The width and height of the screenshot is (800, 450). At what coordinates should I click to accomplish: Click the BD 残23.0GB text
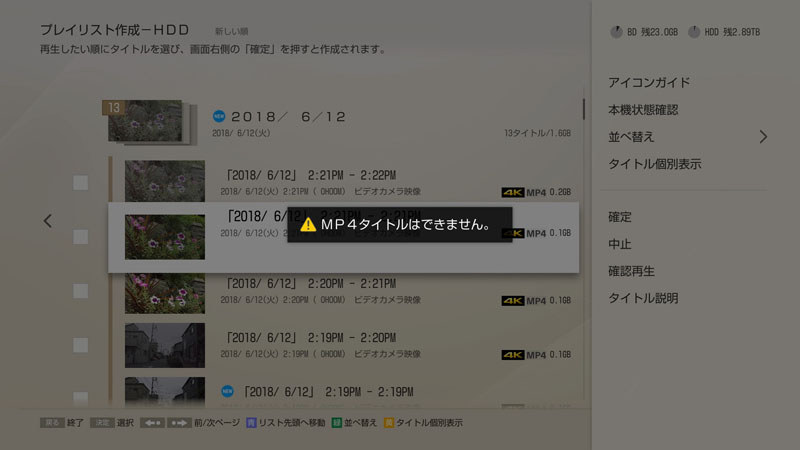pyautogui.click(x=653, y=32)
